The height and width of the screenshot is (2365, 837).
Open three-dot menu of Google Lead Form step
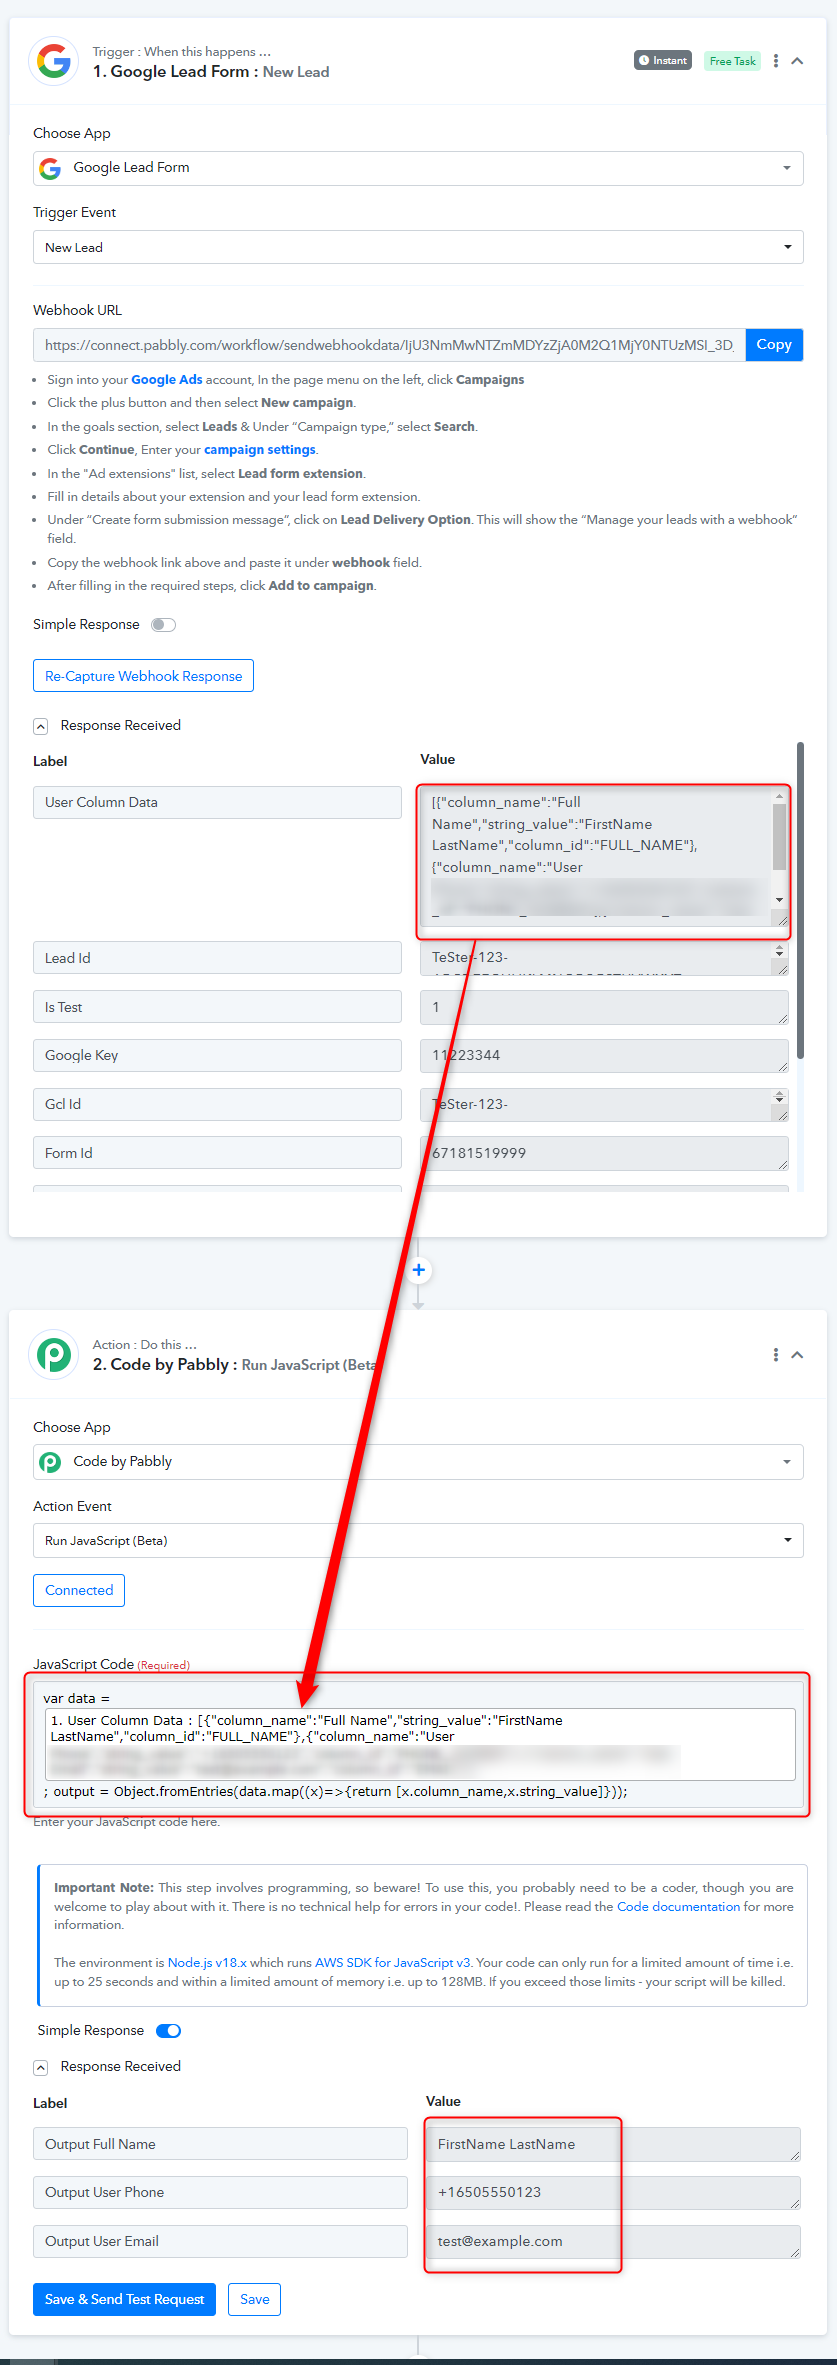click(x=776, y=61)
